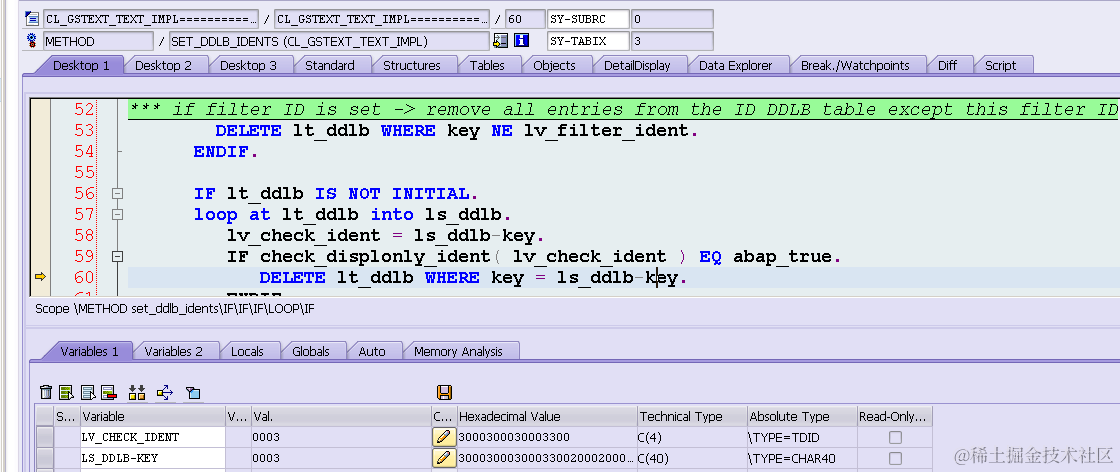
Task: Click the SET_DDLB_IDENTS method name field
Action: coord(329,41)
